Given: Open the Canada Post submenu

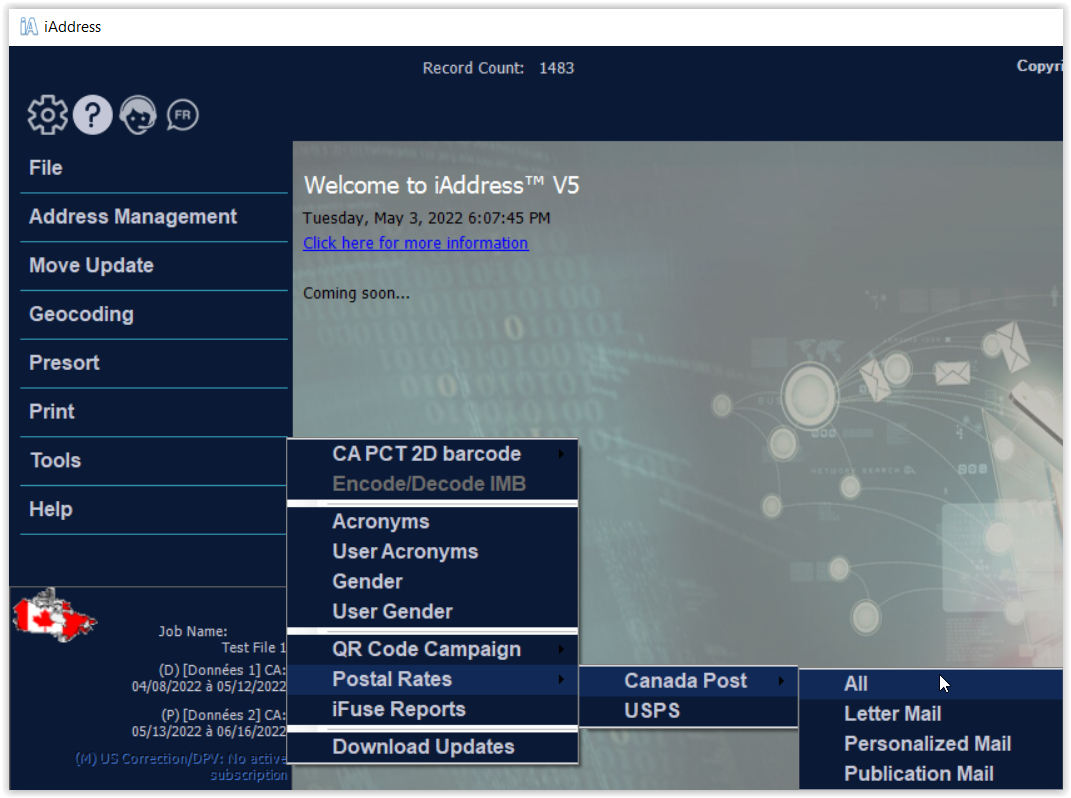Looking at the screenshot, I should 688,681.
